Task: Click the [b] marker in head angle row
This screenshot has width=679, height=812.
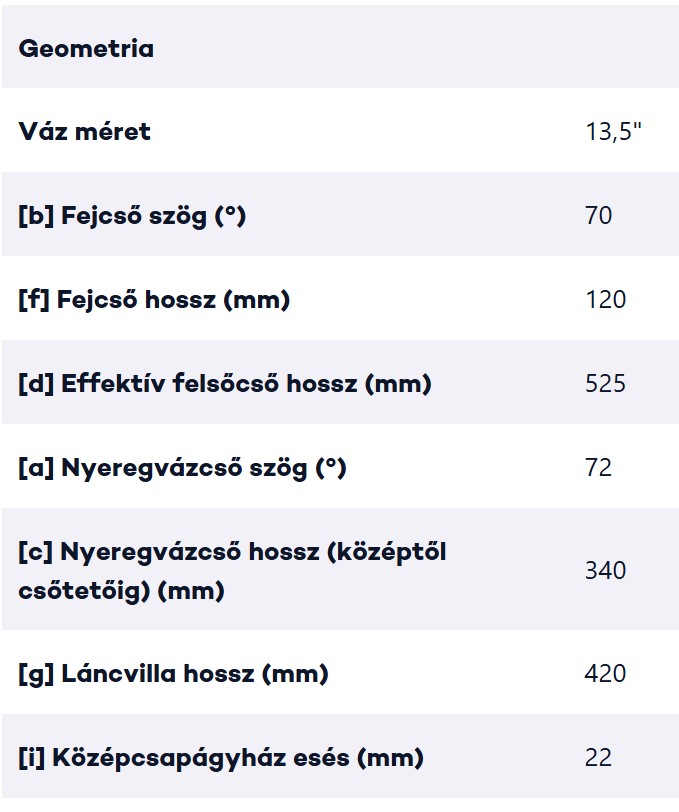Action: point(36,216)
